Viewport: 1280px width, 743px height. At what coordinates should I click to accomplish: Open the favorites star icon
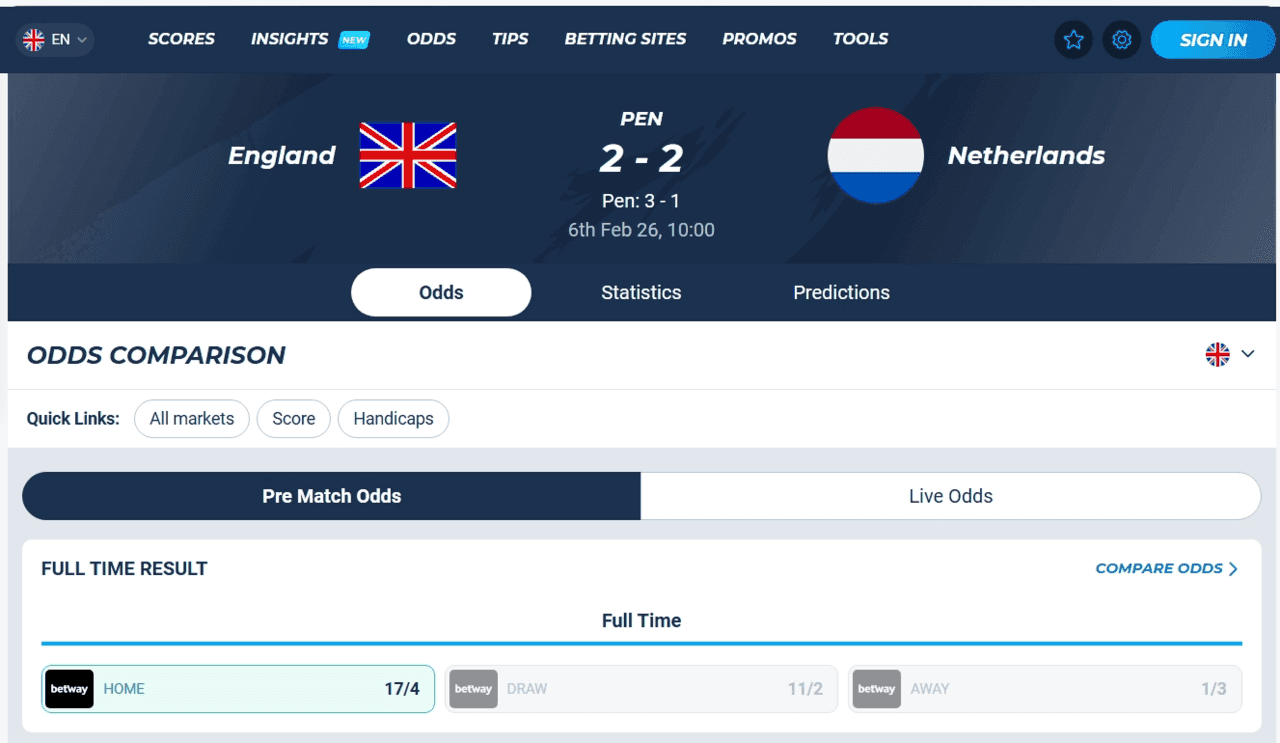[1073, 40]
